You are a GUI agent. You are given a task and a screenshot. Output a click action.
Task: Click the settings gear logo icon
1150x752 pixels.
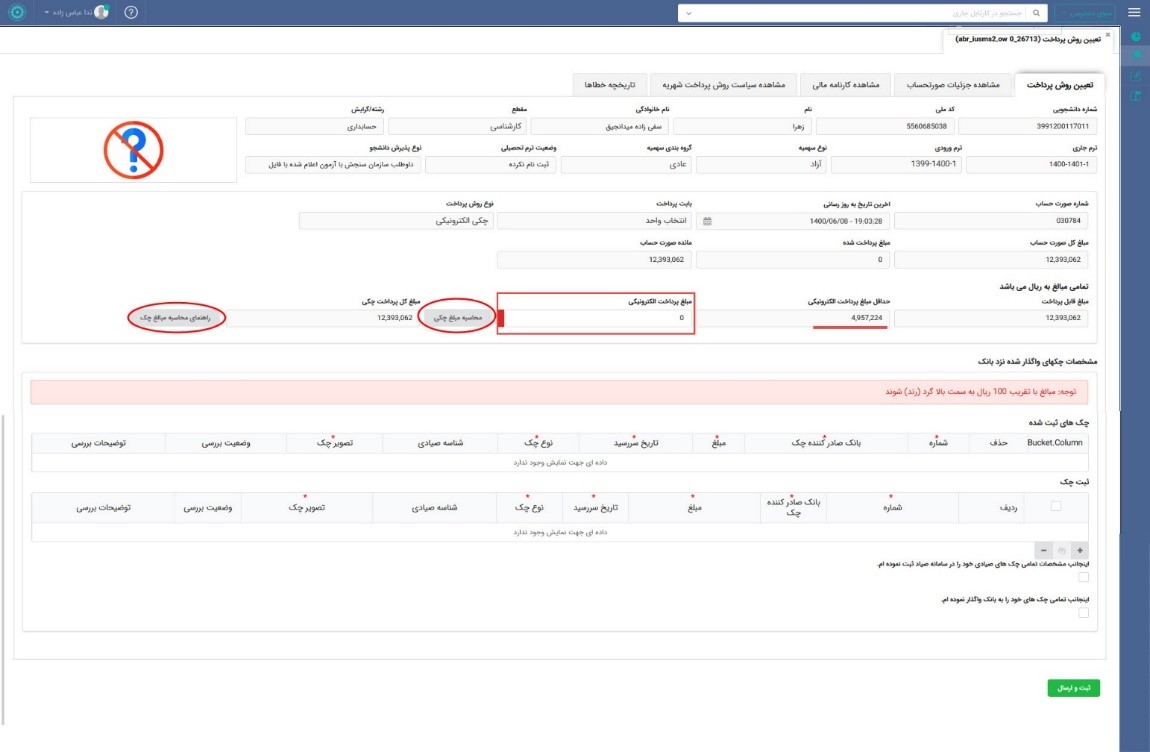(17, 12)
